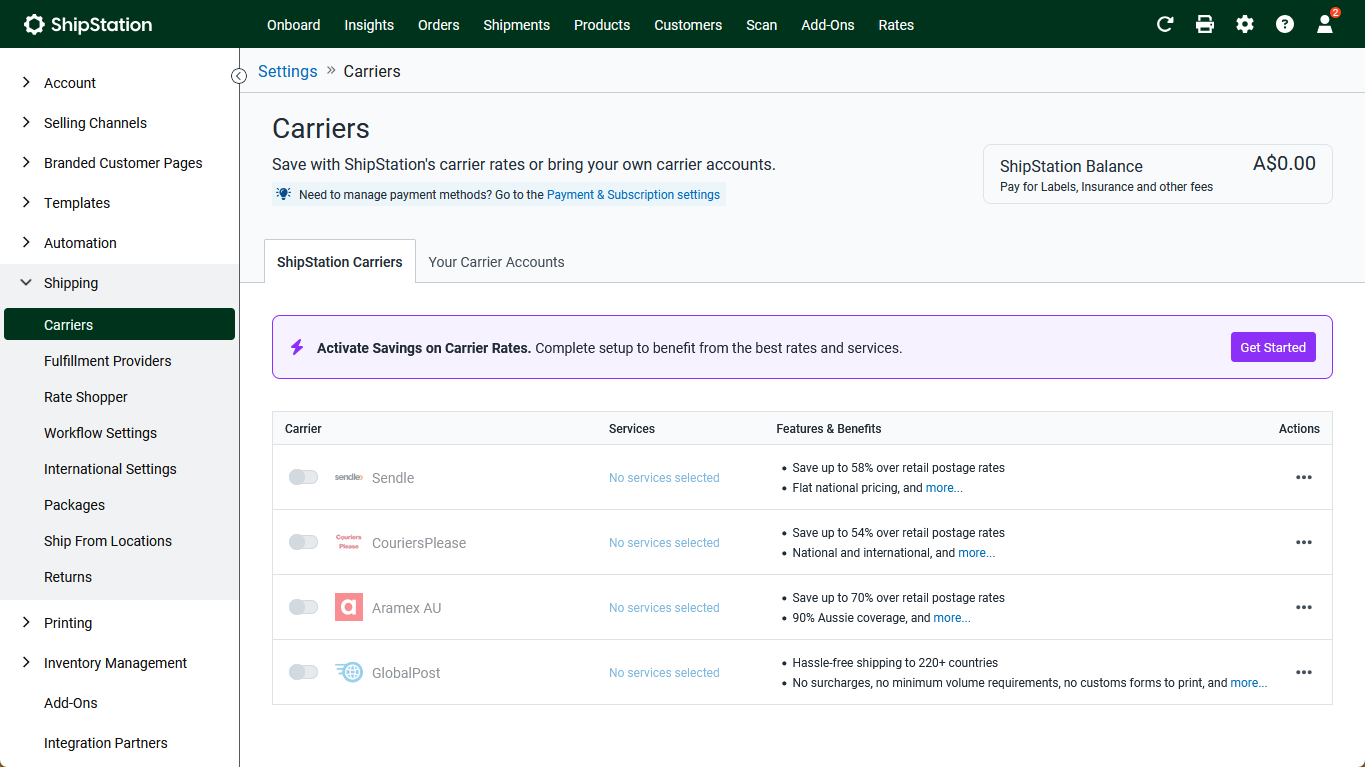Open the settings gear icon
1365x767 pixels.
(x=1245, y=24)
